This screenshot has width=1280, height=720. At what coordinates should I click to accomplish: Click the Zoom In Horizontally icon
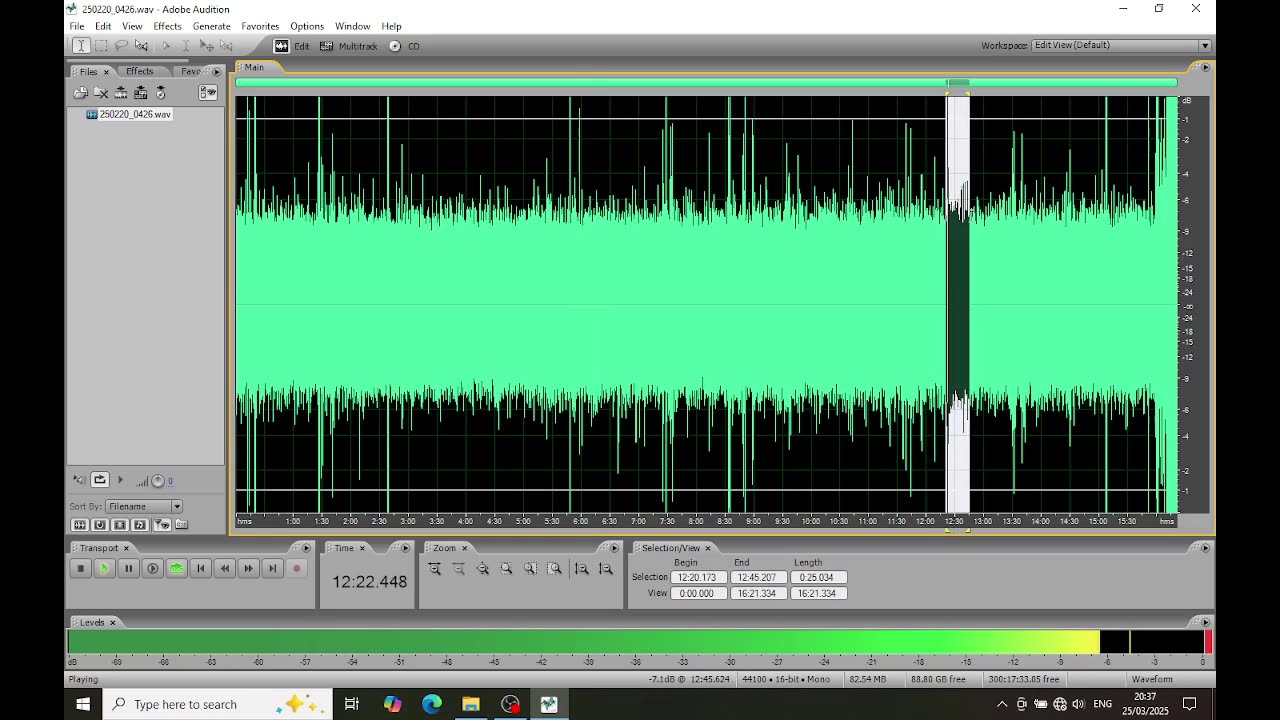coord(435,569)
